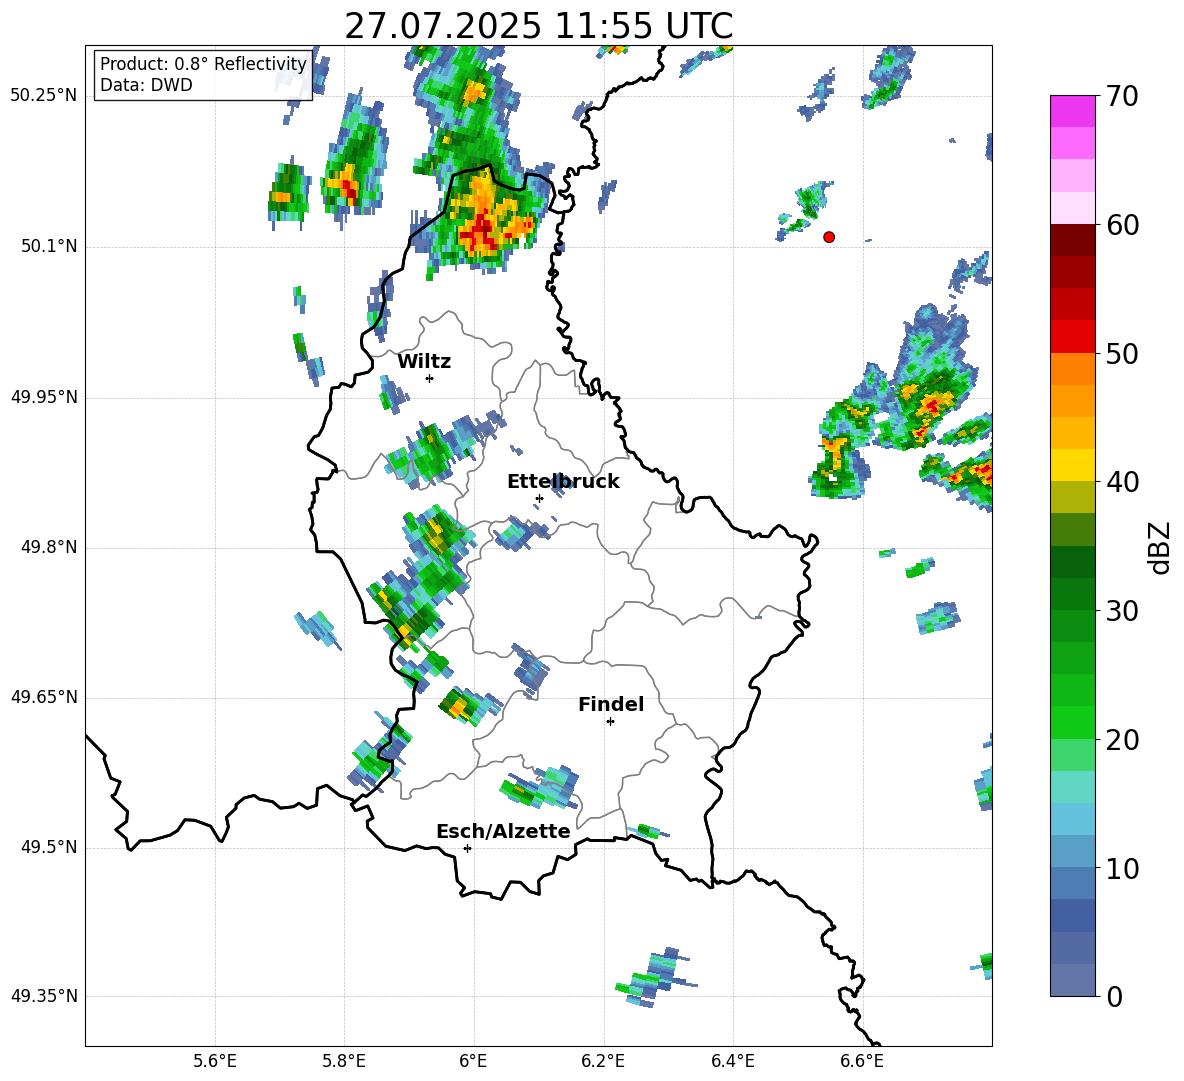
Task: Click the 49.5°N latitude label
Action: point(50,848)
